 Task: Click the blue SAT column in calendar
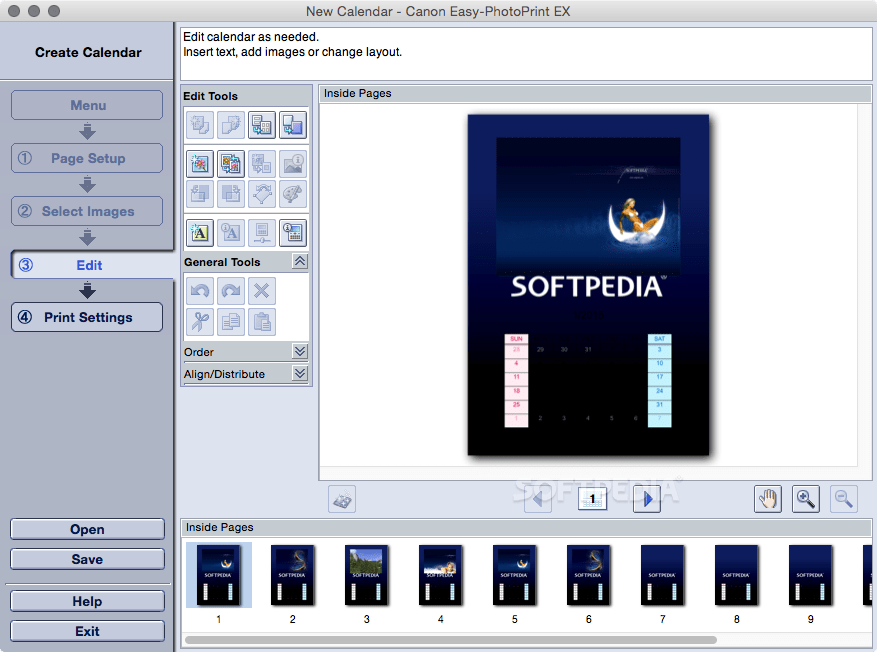[659, 381]
